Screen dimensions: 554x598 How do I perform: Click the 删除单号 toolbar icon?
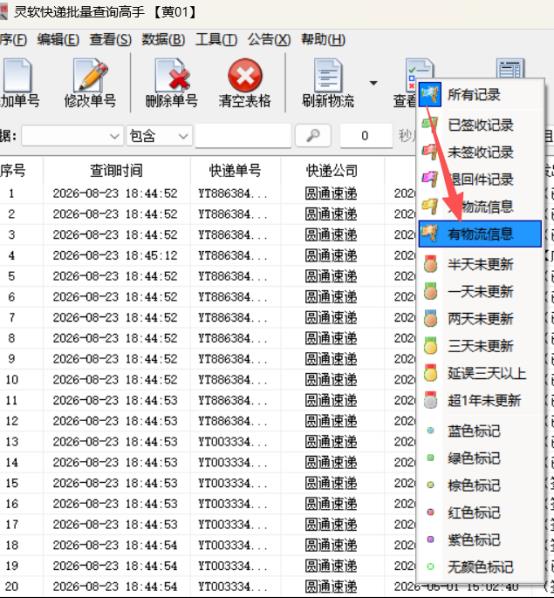[172, 76]
